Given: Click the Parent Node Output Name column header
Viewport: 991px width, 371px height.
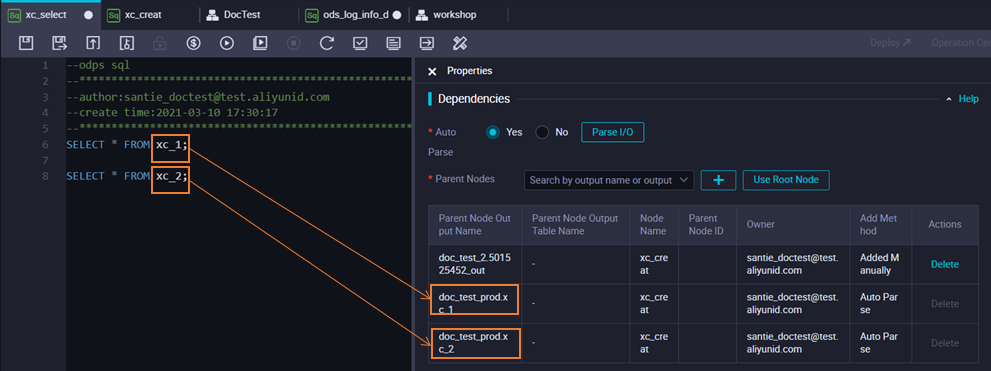Looking at the screenshot, I should 475,224.
